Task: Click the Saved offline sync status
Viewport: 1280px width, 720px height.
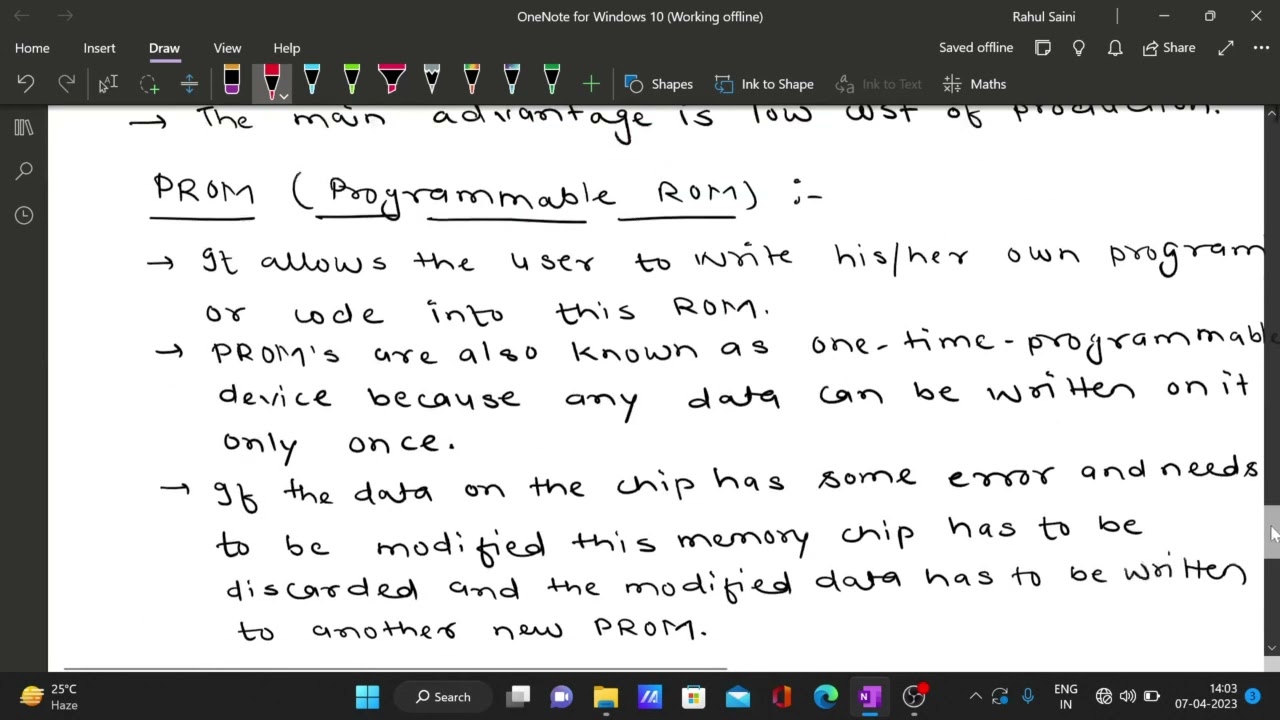Action: [x=976, y=47]
